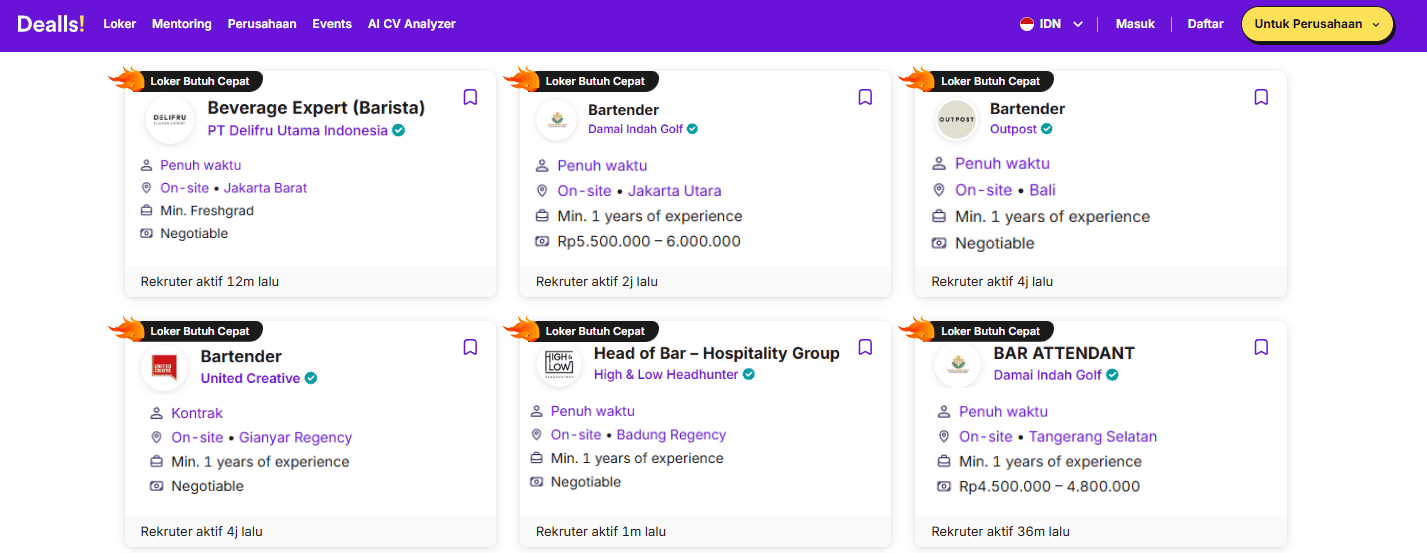Open the High & Low Headhunter link

[666, 375]
